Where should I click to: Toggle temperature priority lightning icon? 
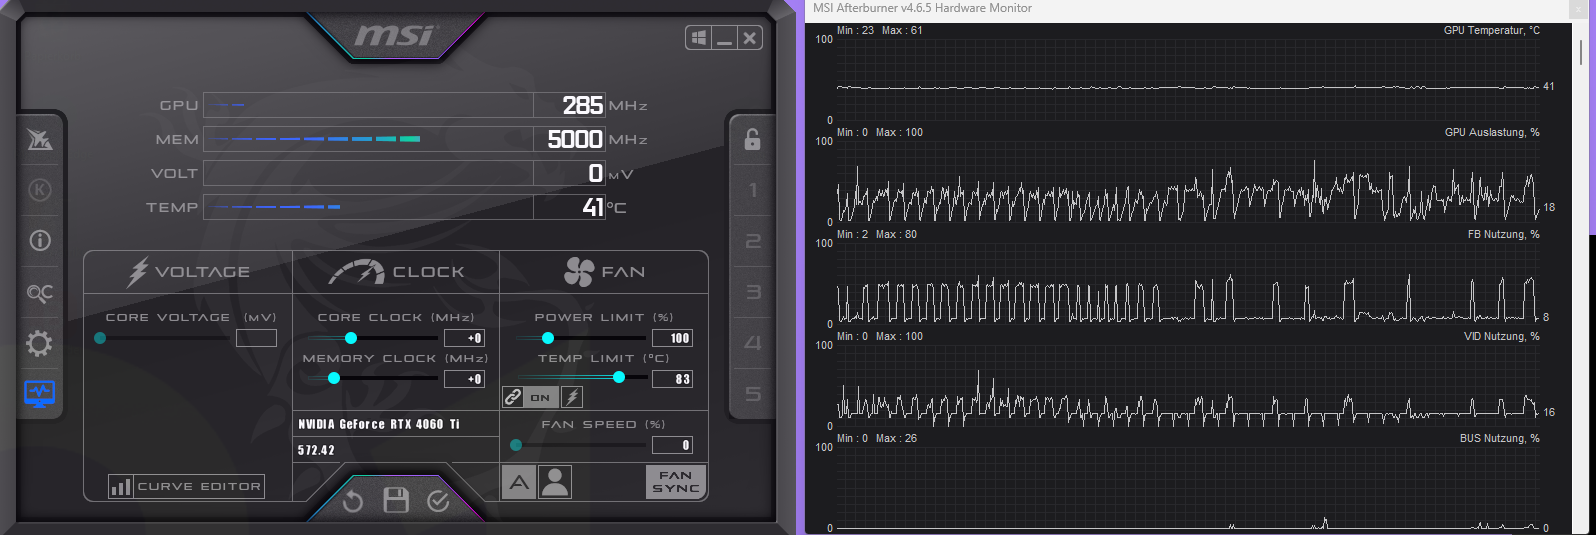click(572, 397)
